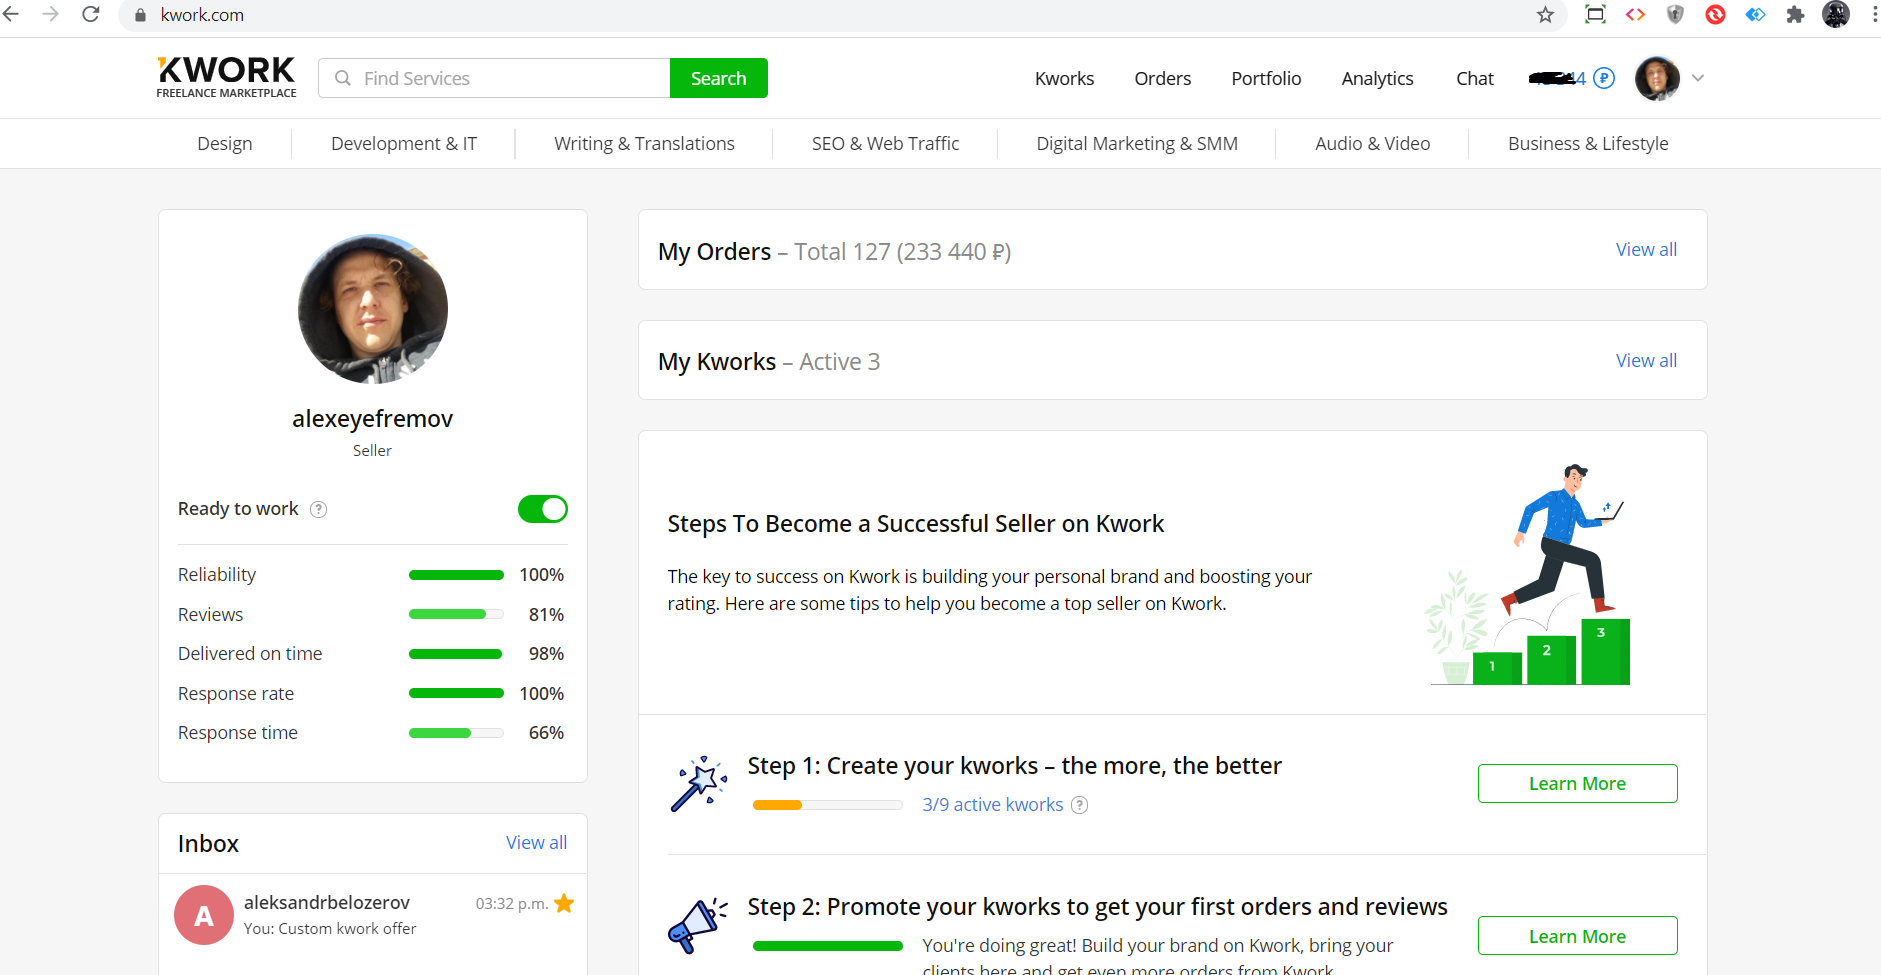Image resolution: width=1881 pixels, height=975 pixels.
Task: Click the orange Step 1 progress bar
Action: point(827,805)
